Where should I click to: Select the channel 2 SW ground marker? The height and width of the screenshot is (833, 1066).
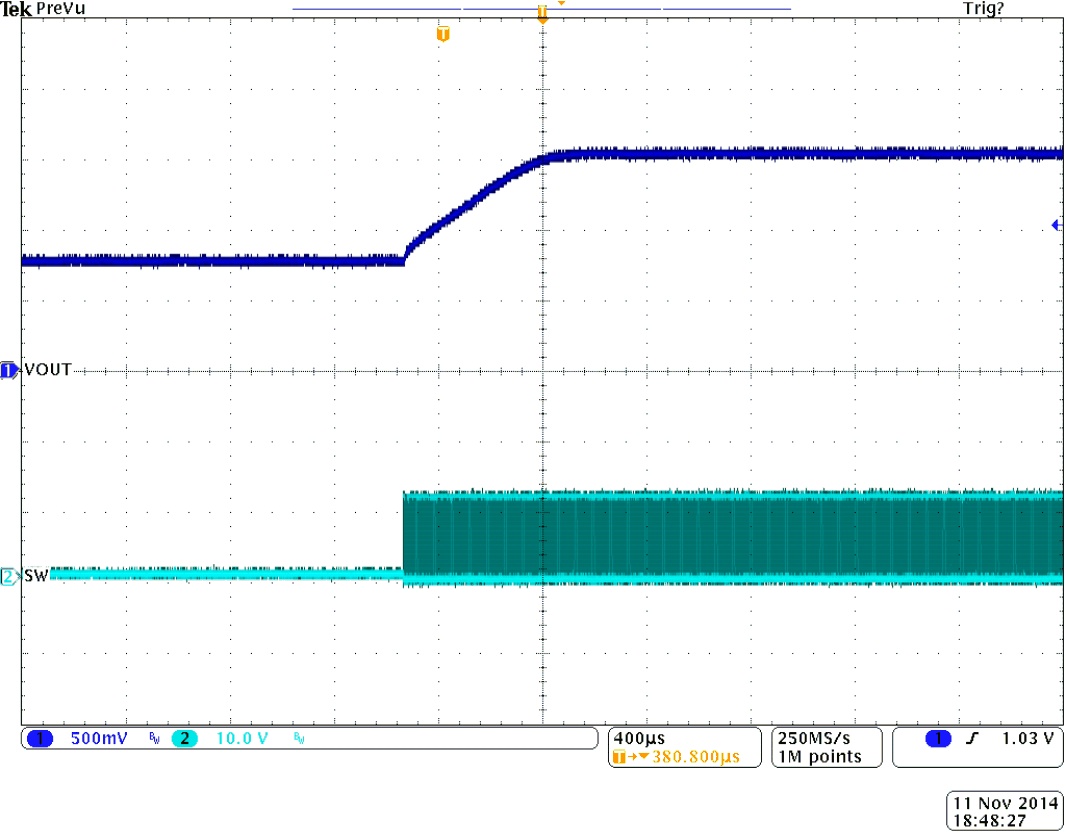(9, 576)
